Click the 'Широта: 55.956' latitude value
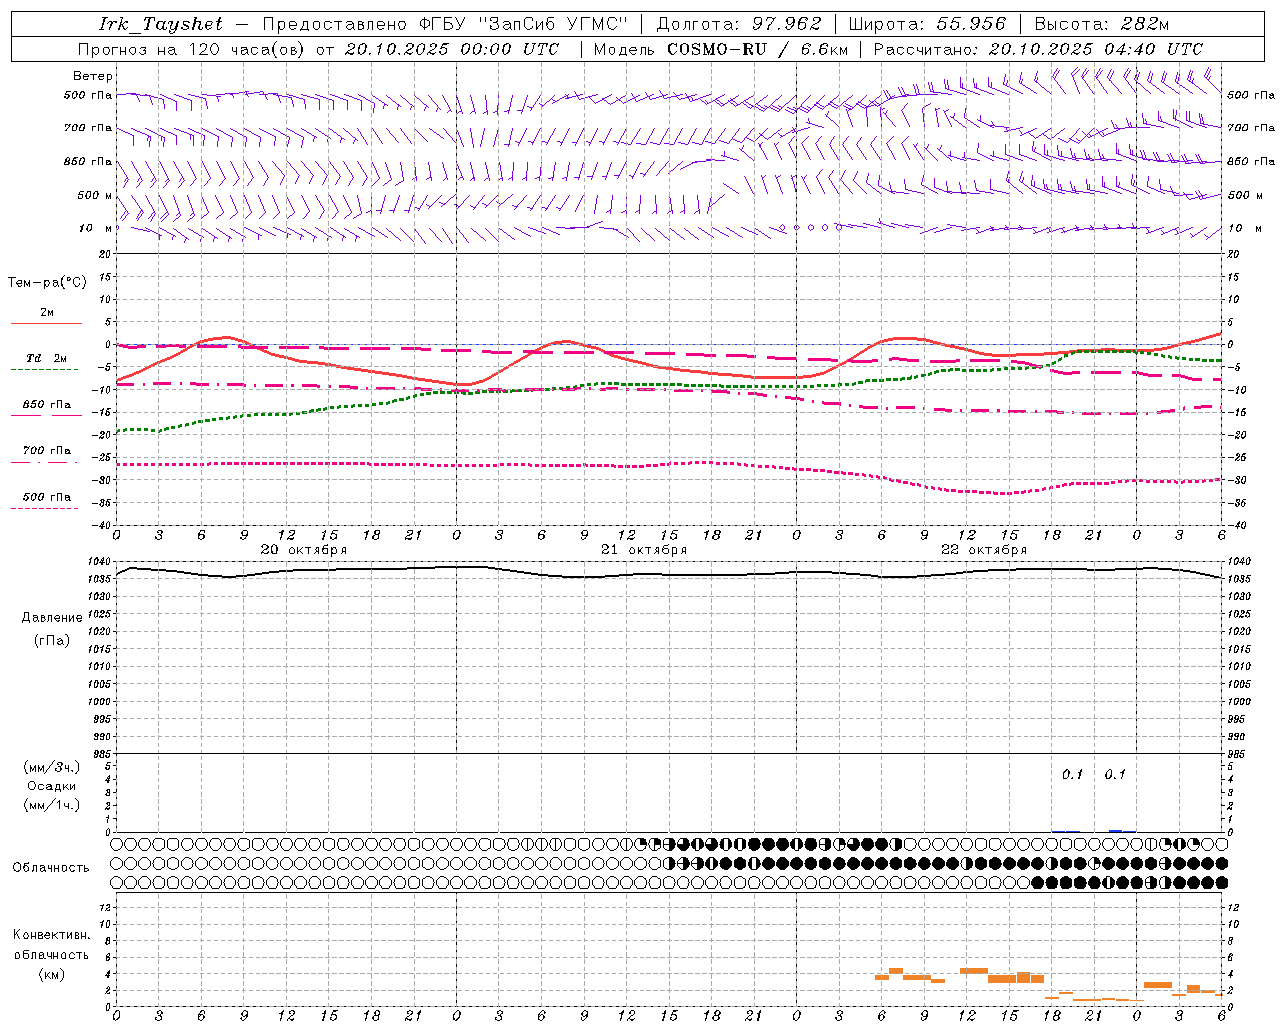This screenshot has width=1280, height=1024. (x=927, y=24)
